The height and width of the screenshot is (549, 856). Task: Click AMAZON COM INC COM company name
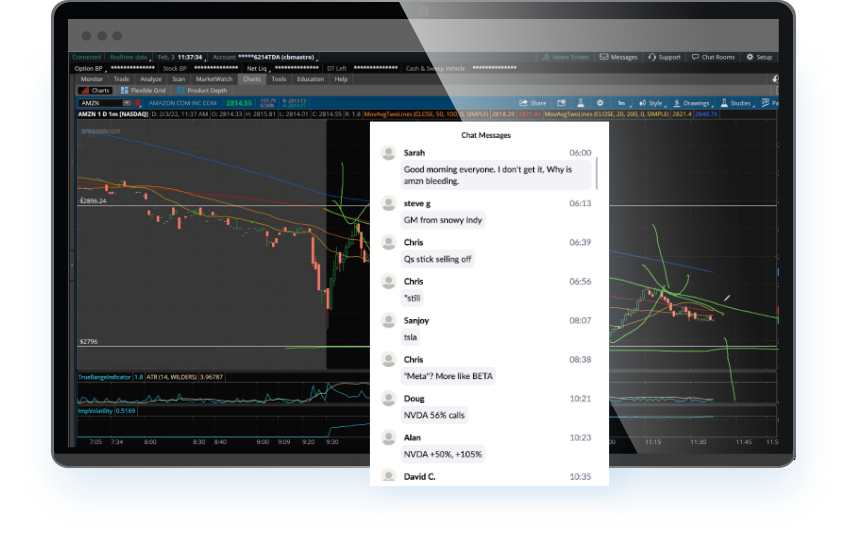[x=182, y=103]
